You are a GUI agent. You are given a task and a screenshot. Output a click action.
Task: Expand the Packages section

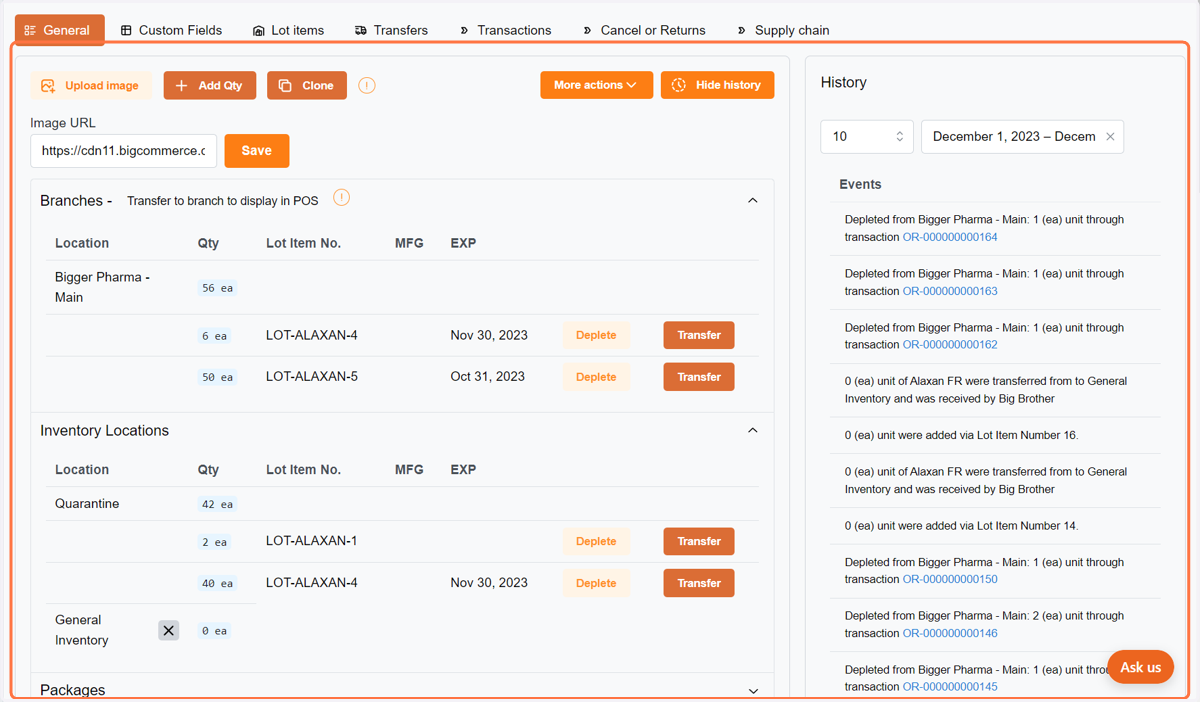click(753, 691)
